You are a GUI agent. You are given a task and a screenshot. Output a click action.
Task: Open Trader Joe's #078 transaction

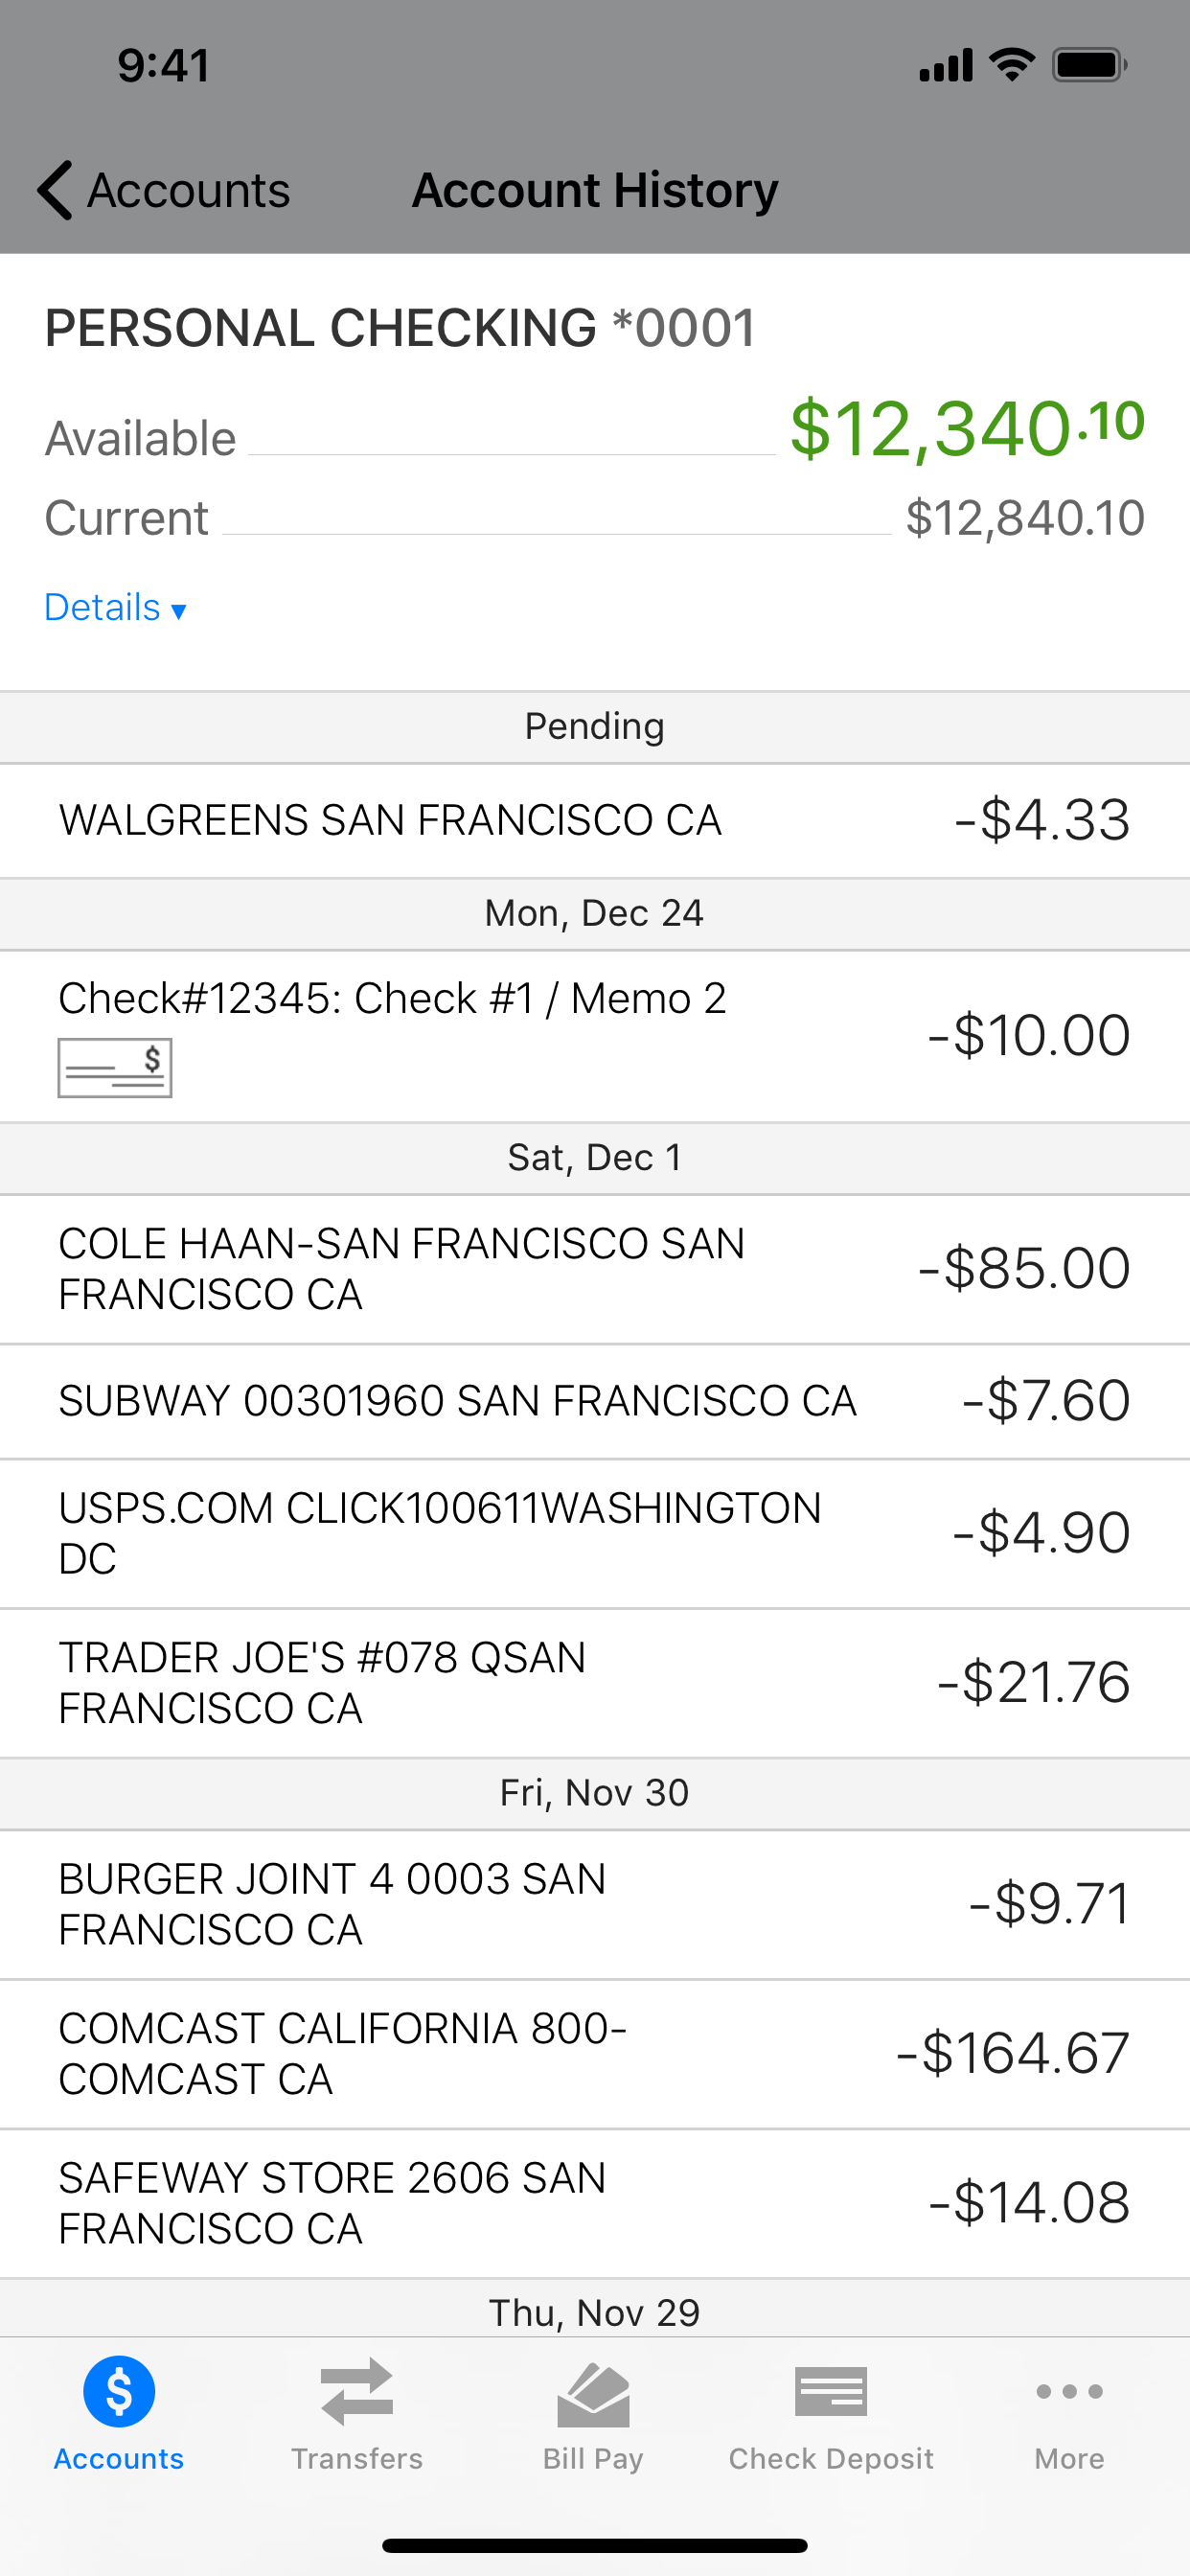pos(595,1683)
